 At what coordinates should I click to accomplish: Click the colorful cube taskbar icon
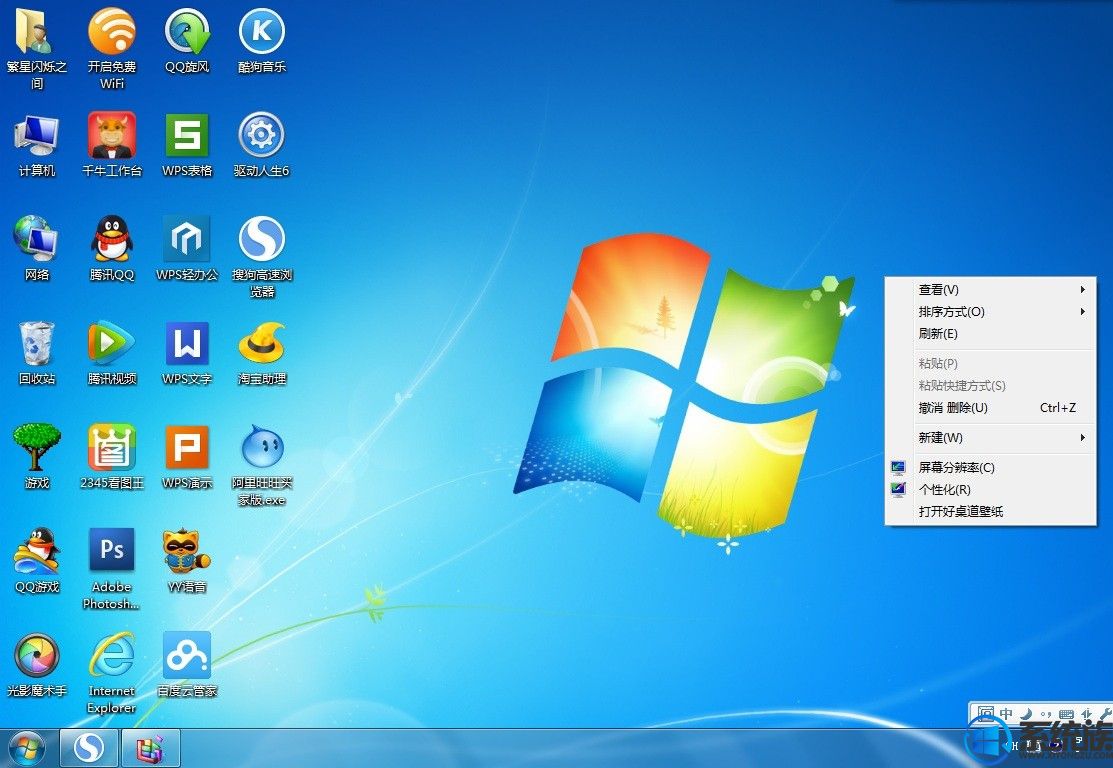(x=150, y=747)
